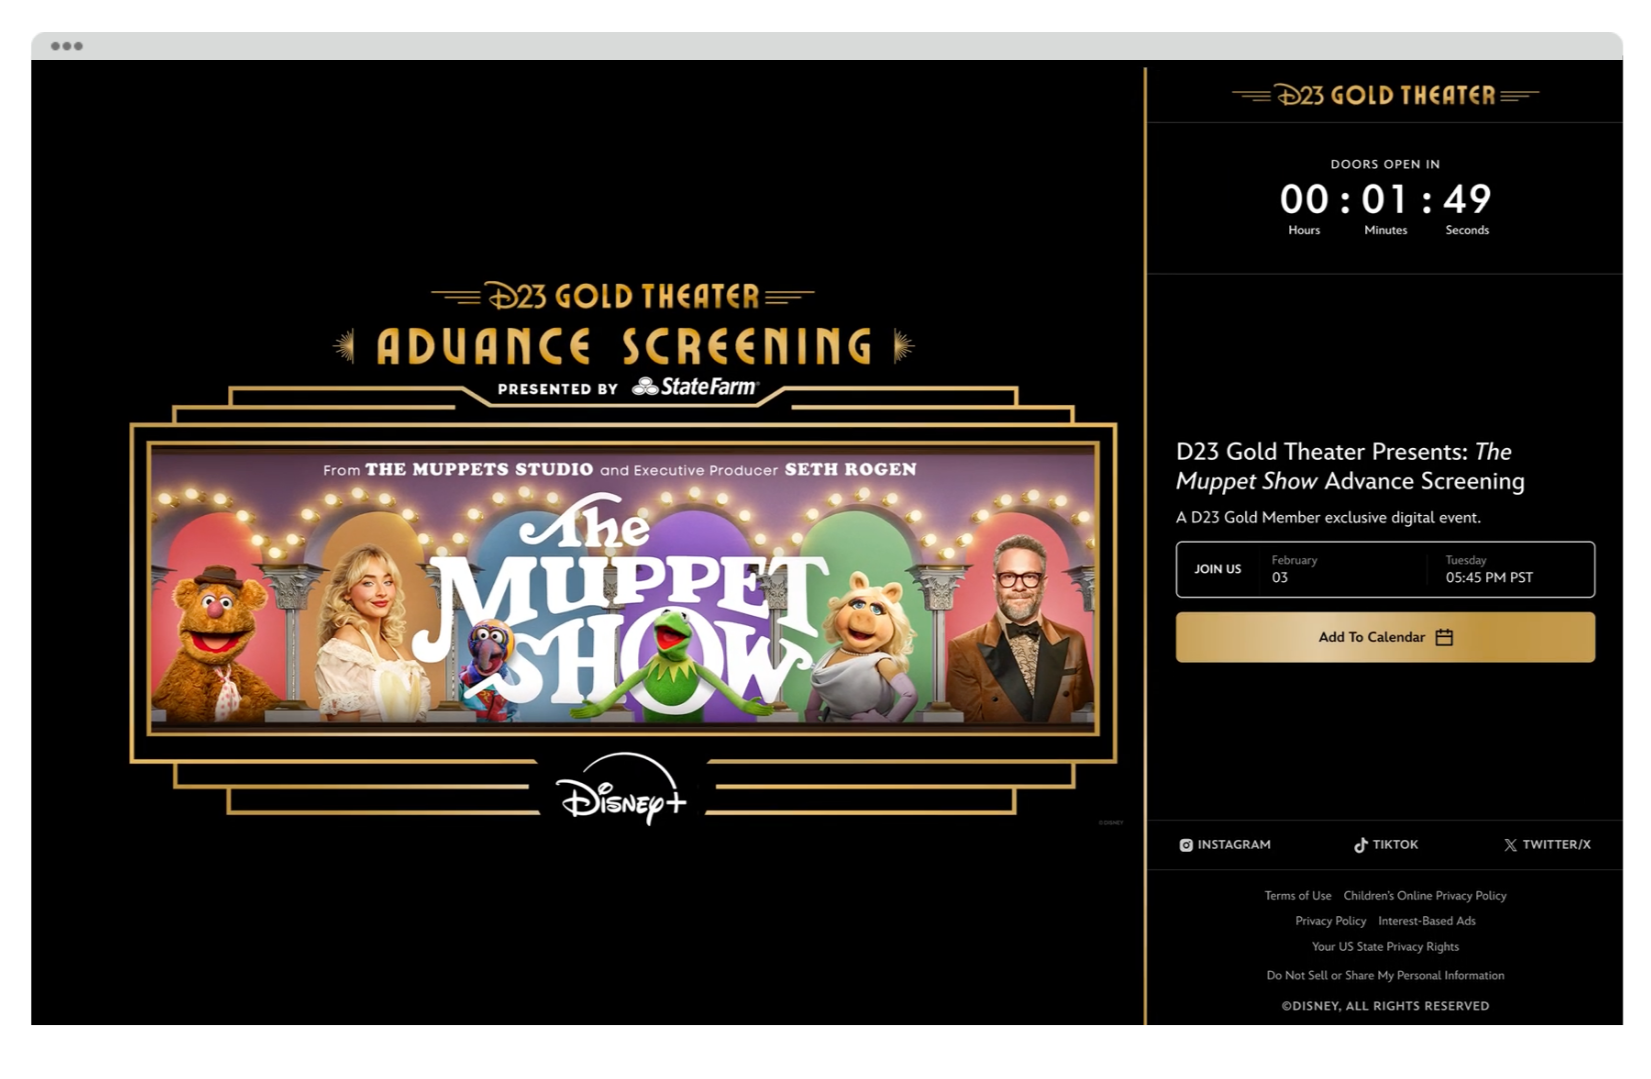Viewport: 1651px width, 1079px height.
Task: Open Children's Online Privacy Policy link
Action: 1425,896
